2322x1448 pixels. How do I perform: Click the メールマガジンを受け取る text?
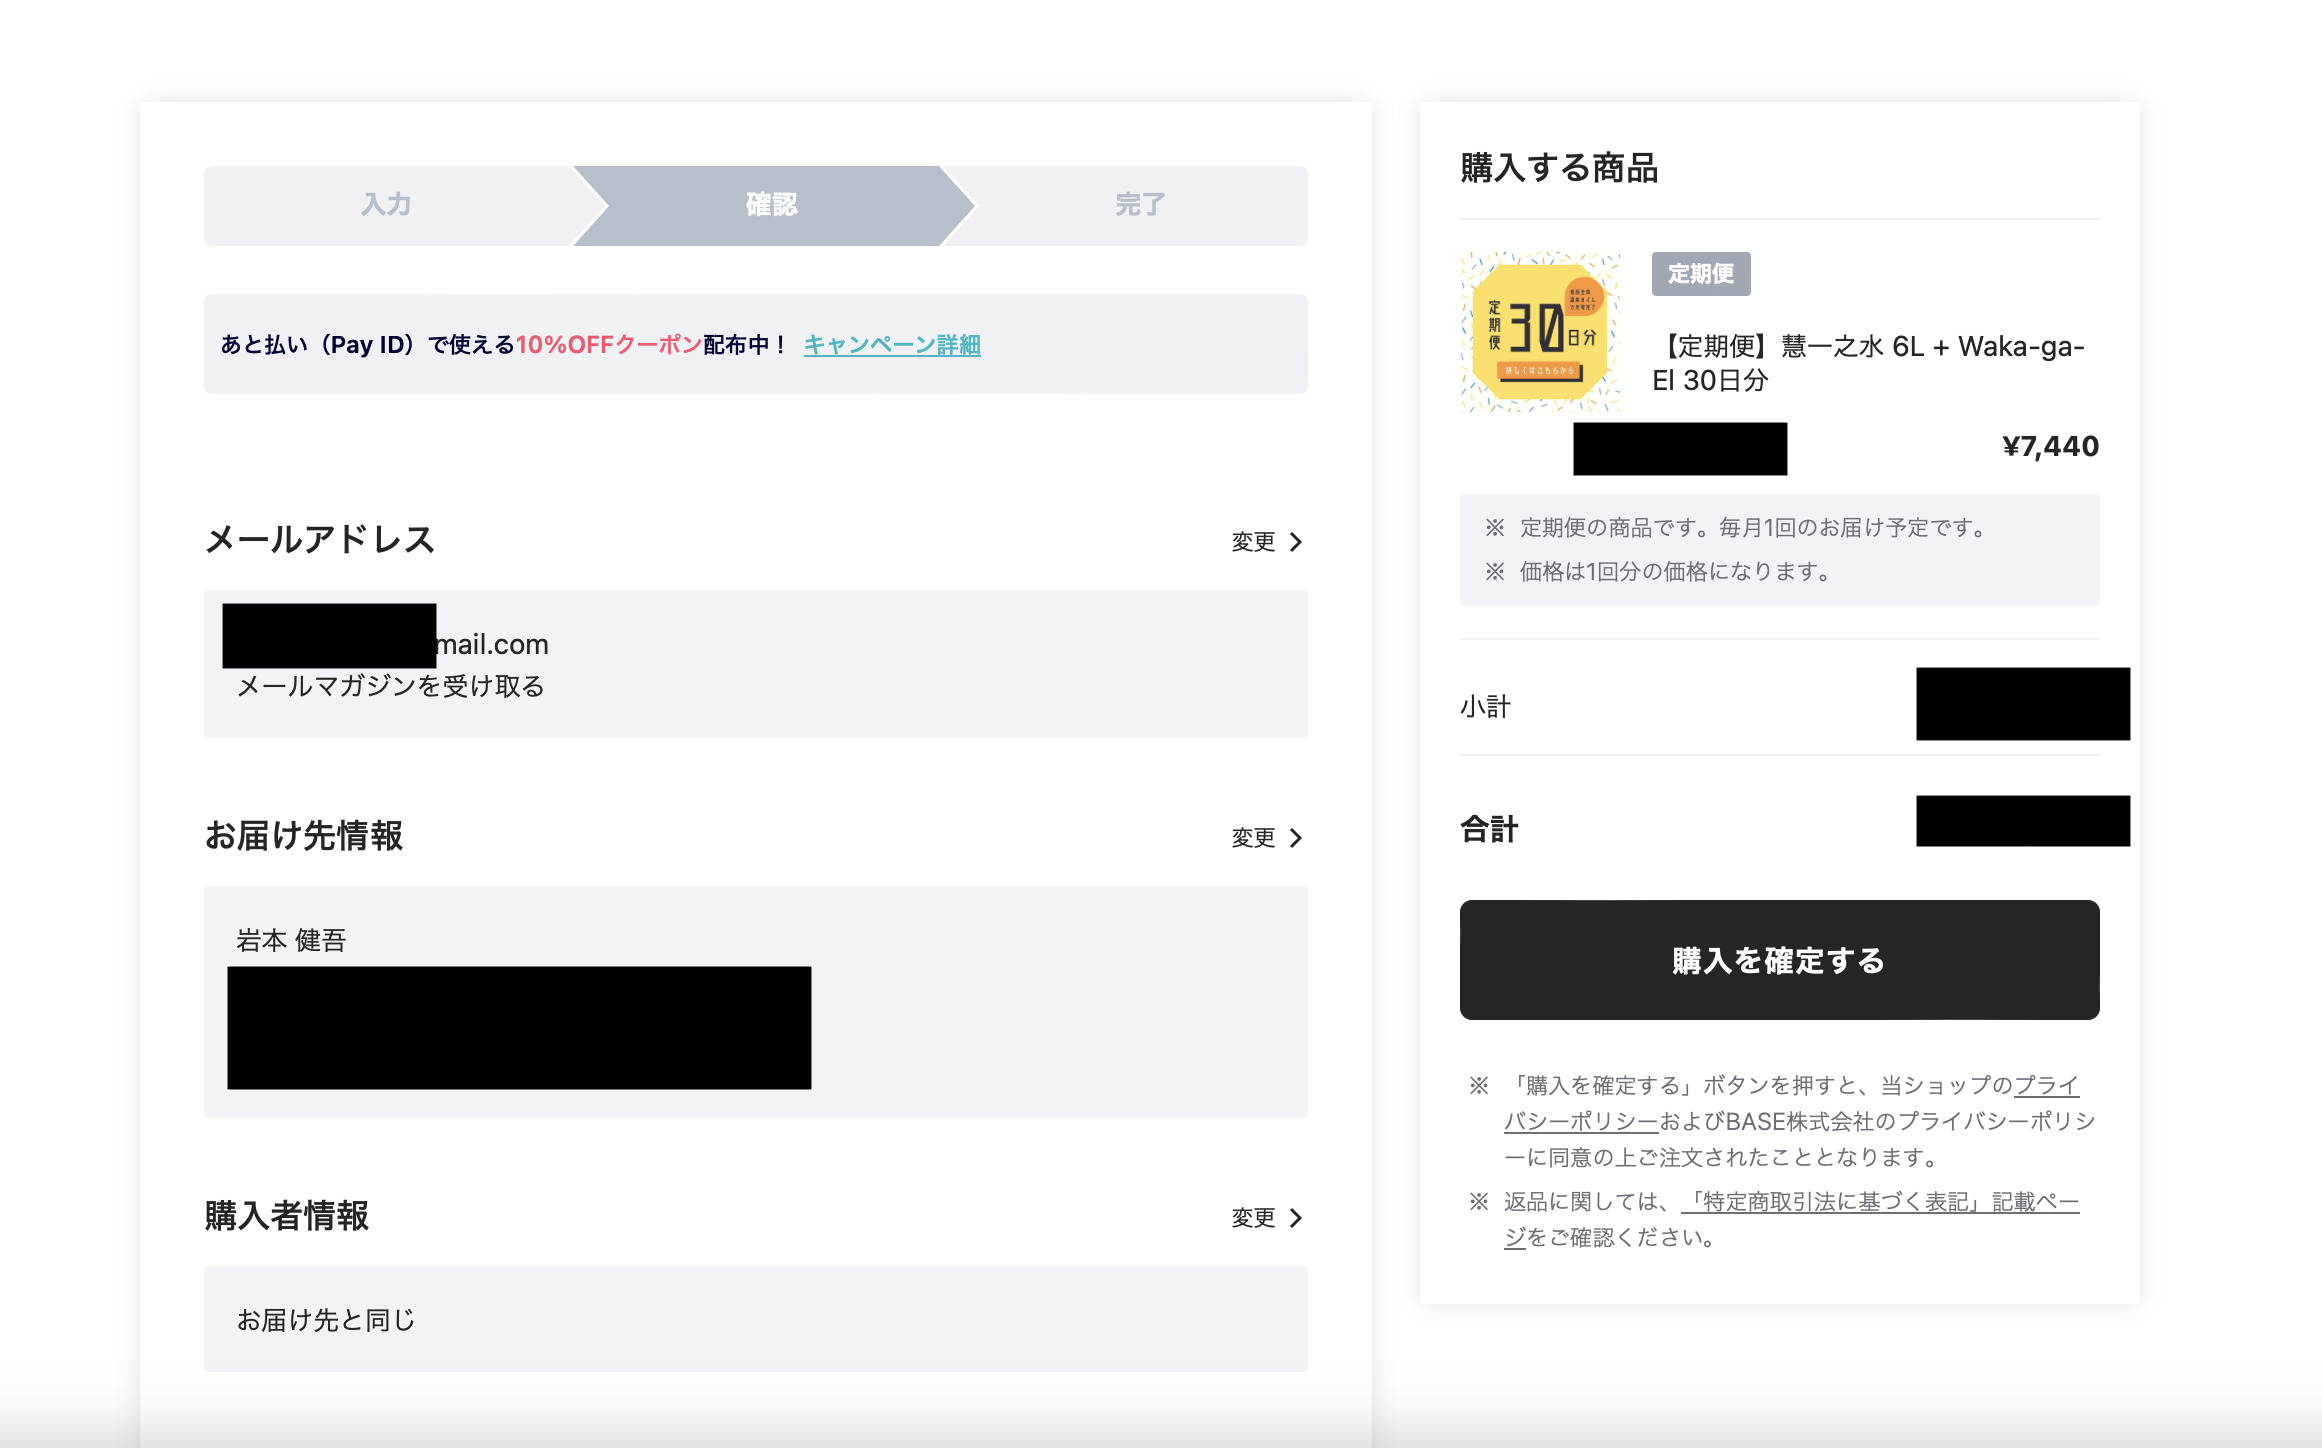coord(390,686)
